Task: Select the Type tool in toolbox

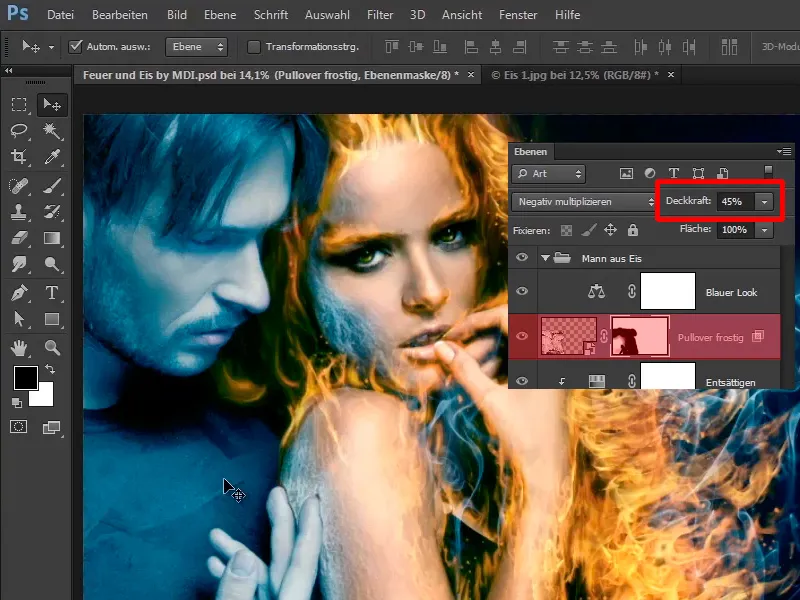Action: (x=52, y=293)
